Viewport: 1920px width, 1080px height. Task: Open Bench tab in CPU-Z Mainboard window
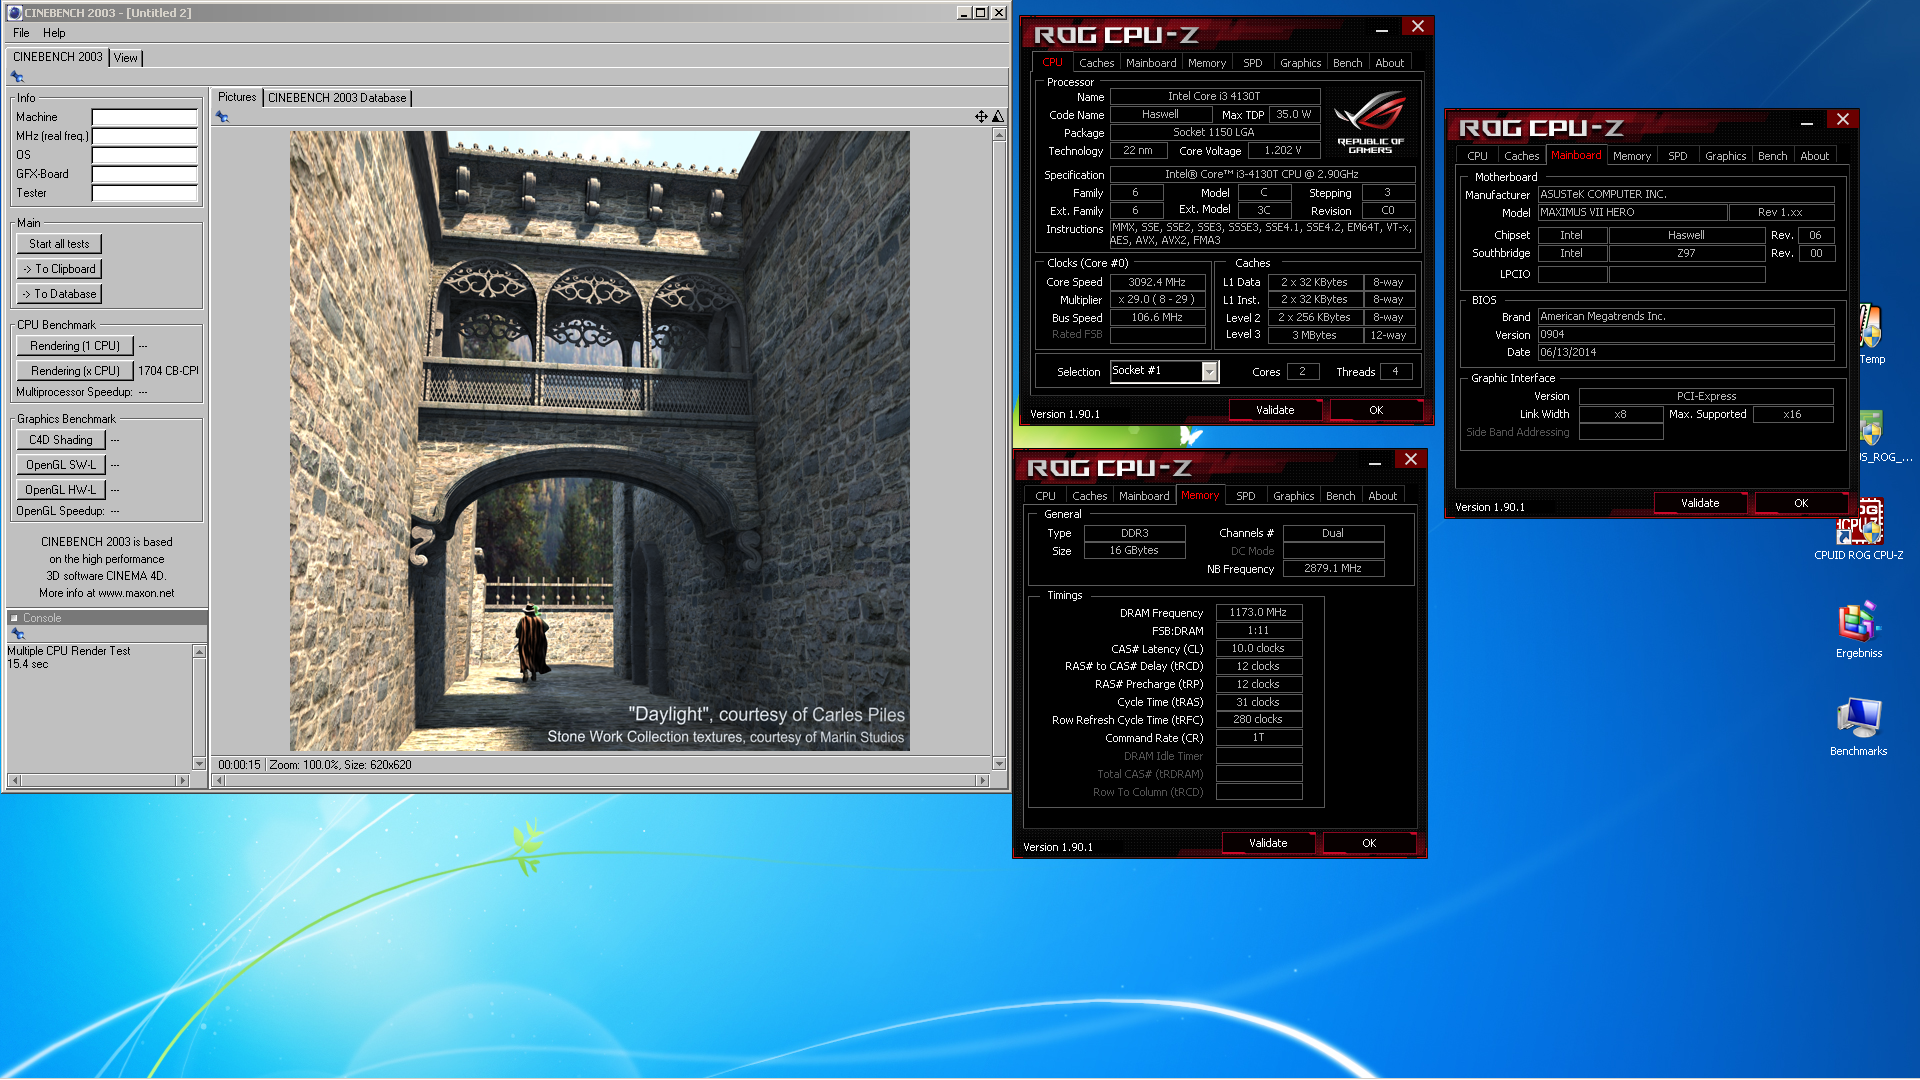pos(1773,156)
